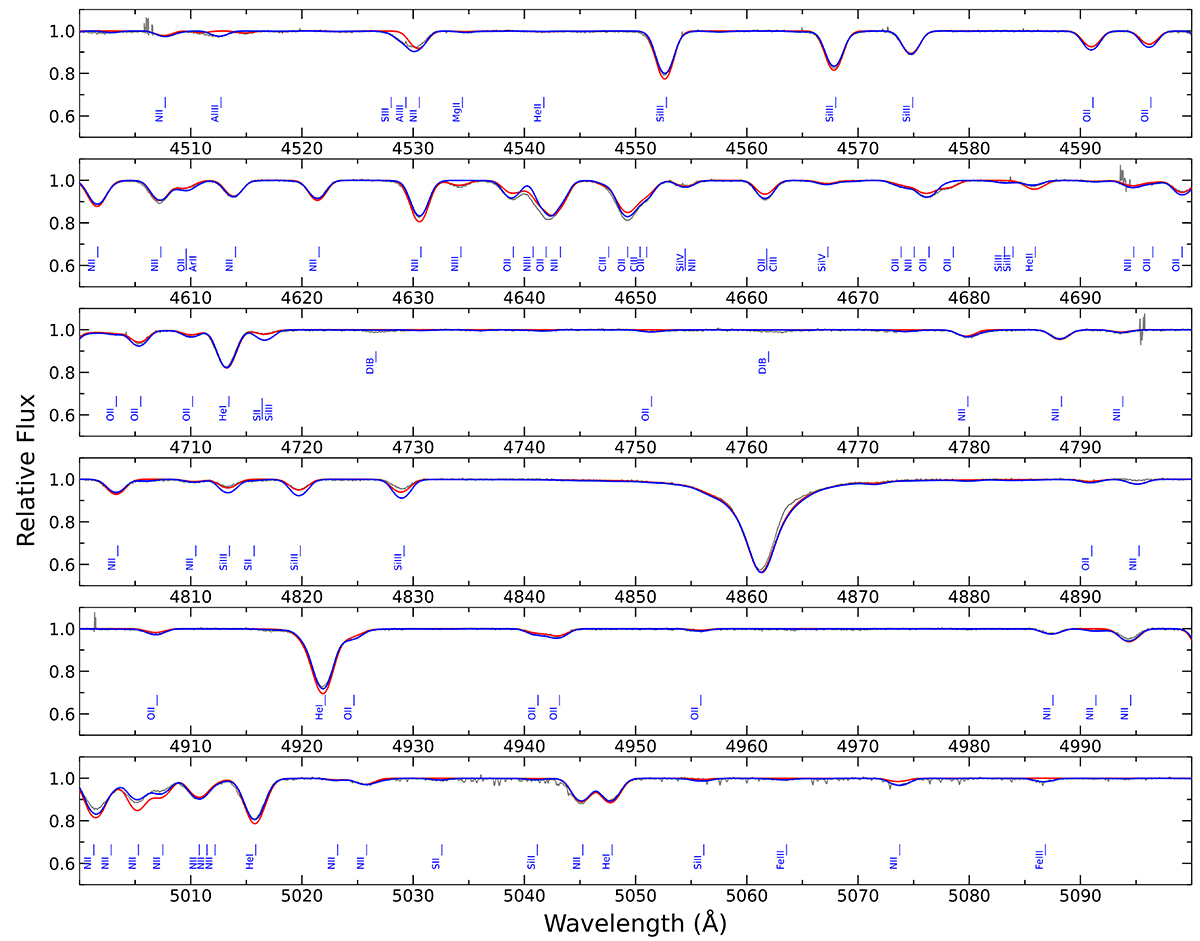Click the HeI label near 4713 Å

[x=224, y=411]
